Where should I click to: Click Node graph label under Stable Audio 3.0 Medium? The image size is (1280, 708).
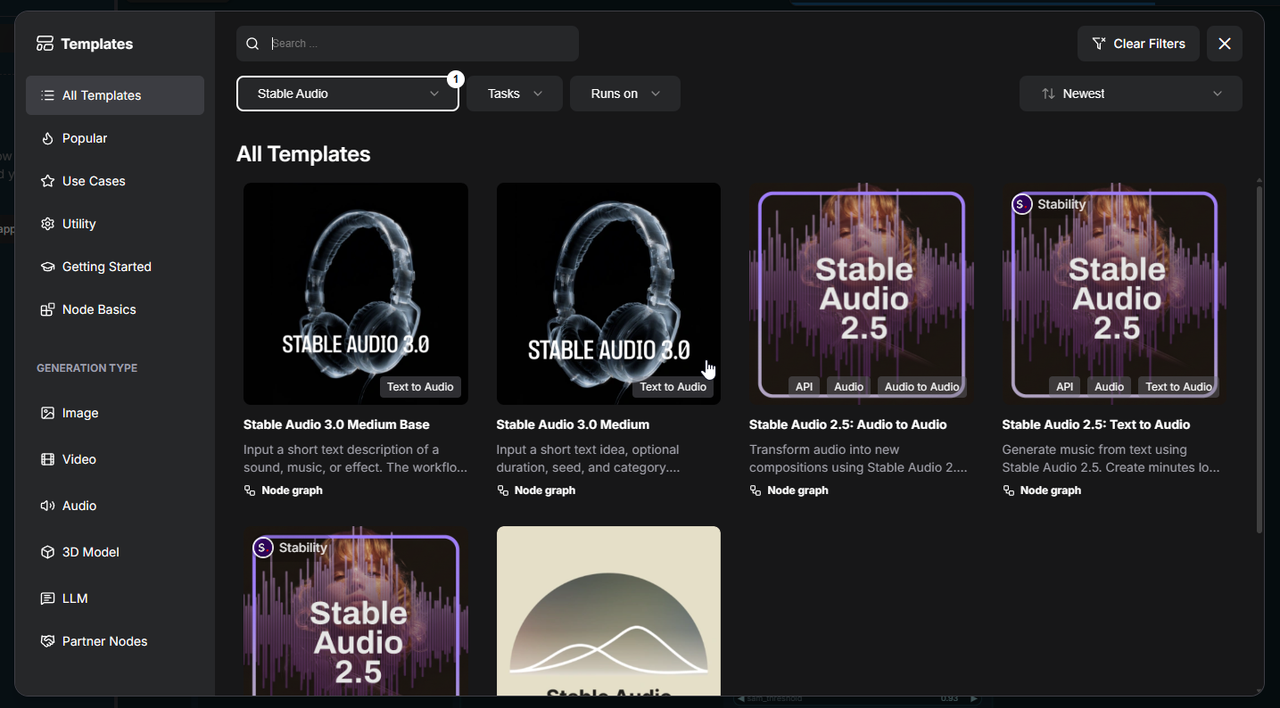545,491
